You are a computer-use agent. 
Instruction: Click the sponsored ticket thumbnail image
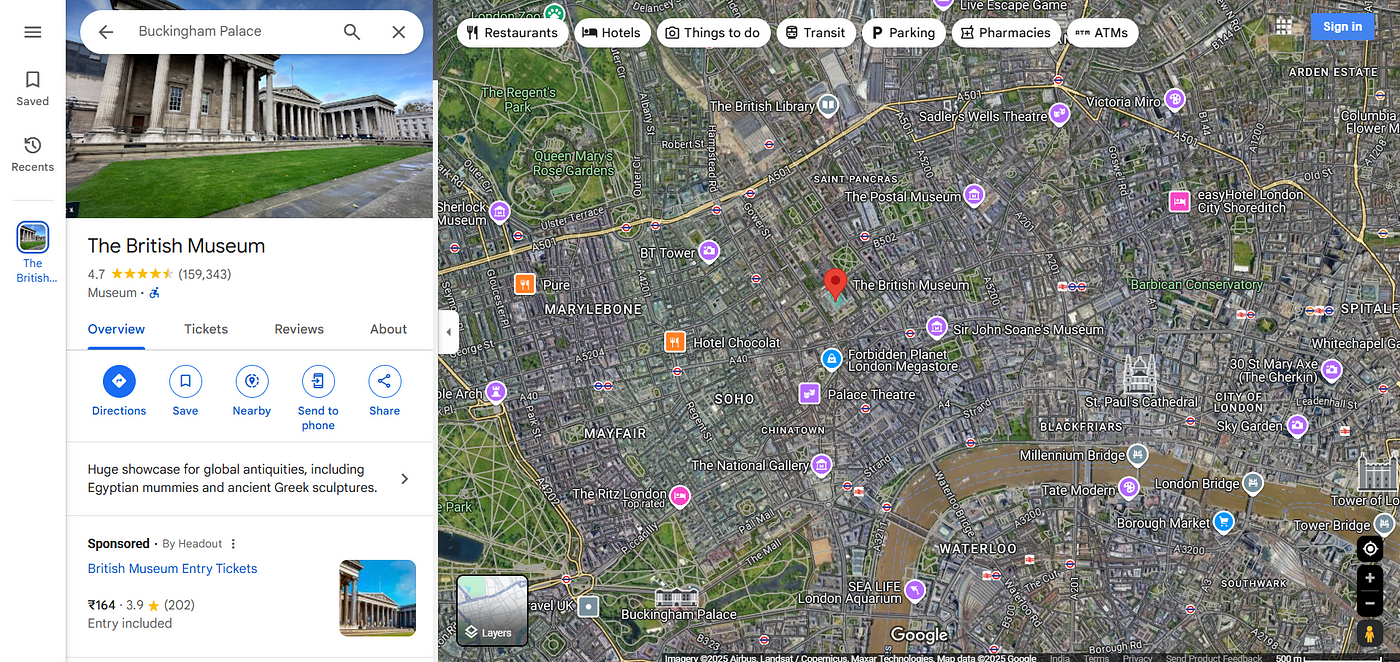[x=377, y=598]
